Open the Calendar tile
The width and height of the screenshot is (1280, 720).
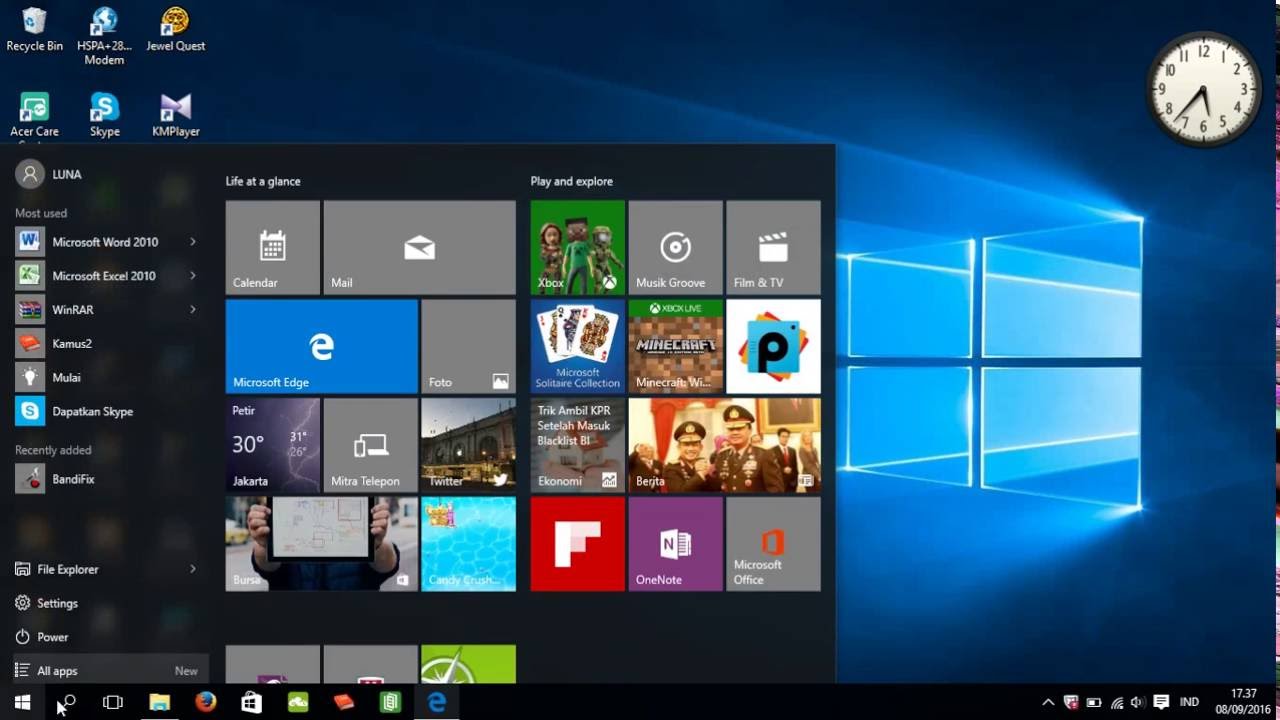273,248
